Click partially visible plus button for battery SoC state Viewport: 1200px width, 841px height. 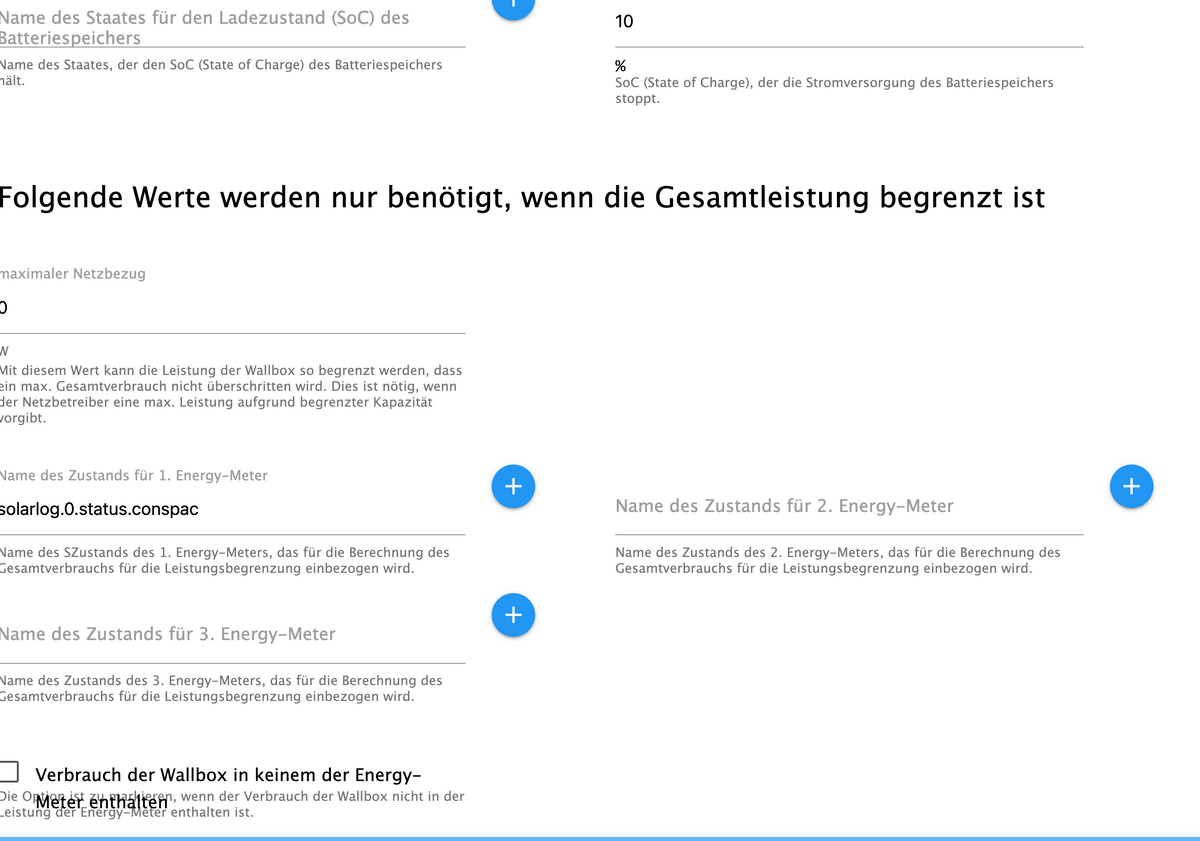point(513,8)
